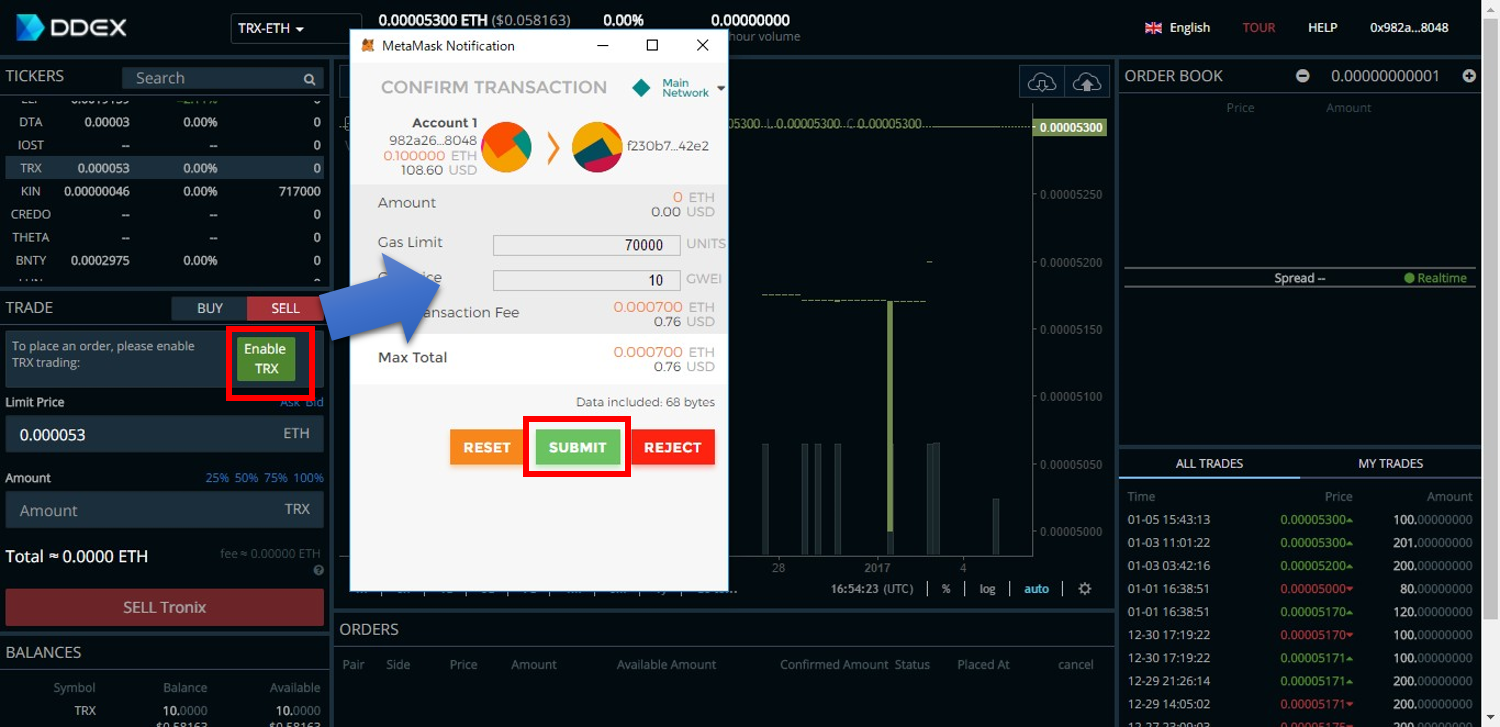Click the Gas Limit input field
This screenshot has width=1500, height=727.
(x=586, y=245)
